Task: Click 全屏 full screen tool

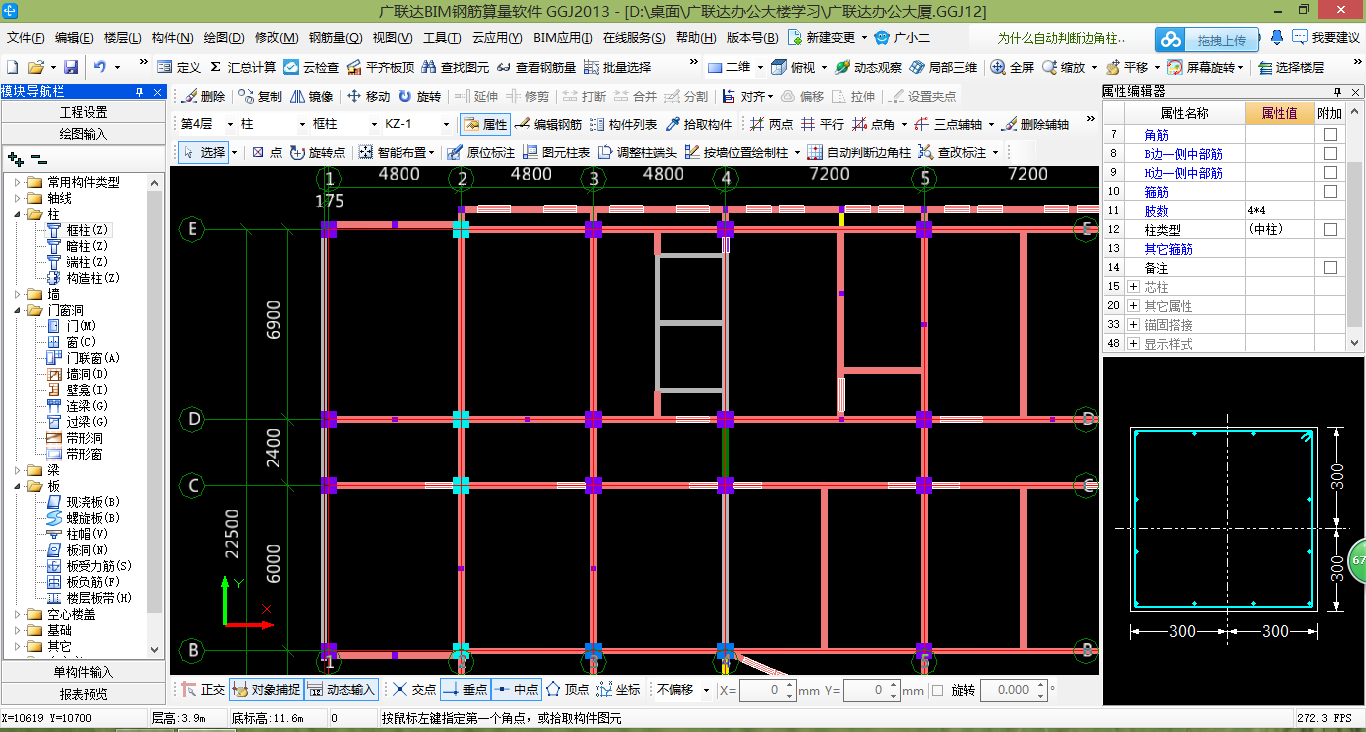Action: point(1012,67)
